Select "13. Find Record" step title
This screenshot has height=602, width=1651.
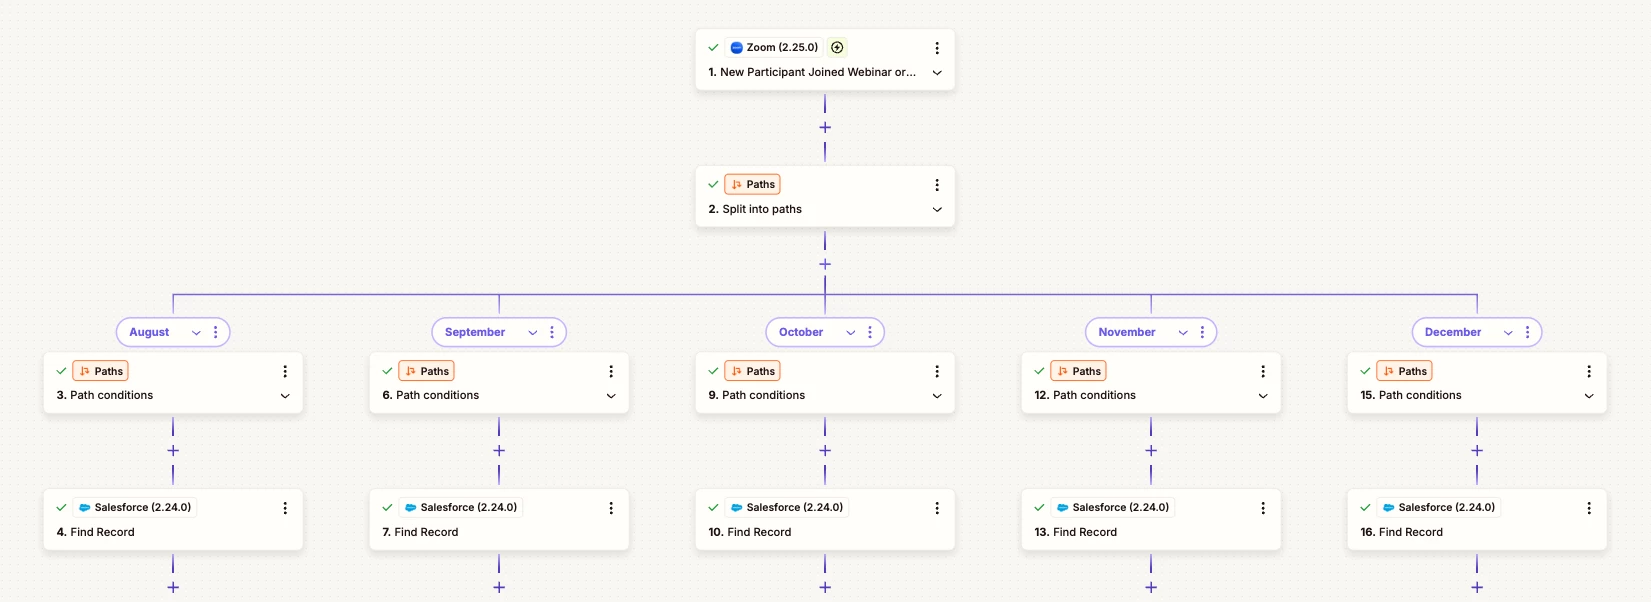tap(1076, 532)
